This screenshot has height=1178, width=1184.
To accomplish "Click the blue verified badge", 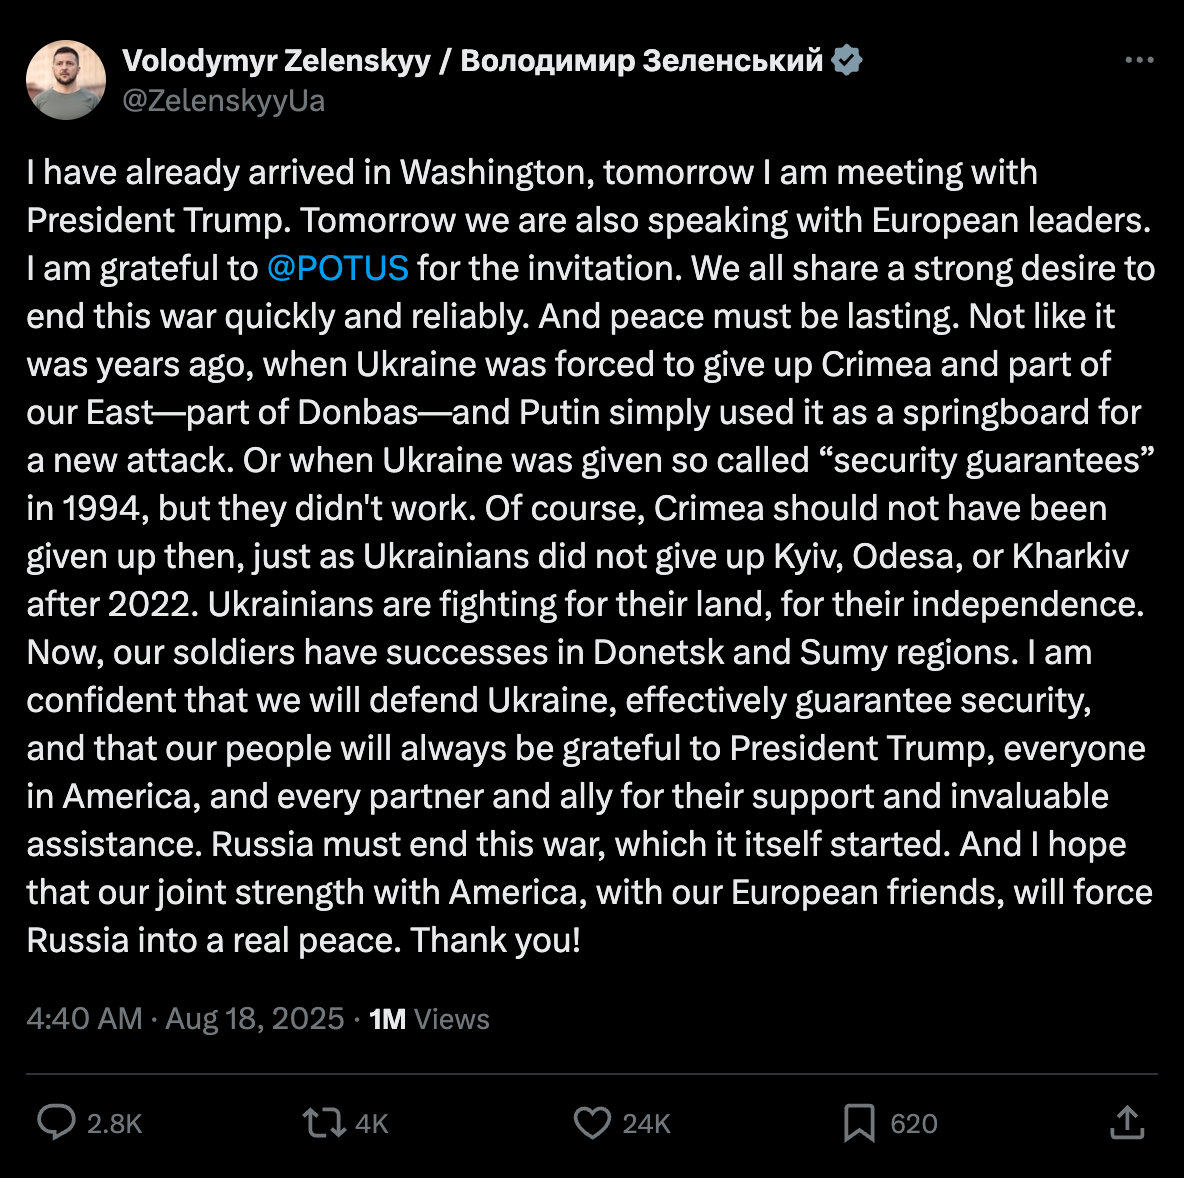I will [x=847, y=60].
